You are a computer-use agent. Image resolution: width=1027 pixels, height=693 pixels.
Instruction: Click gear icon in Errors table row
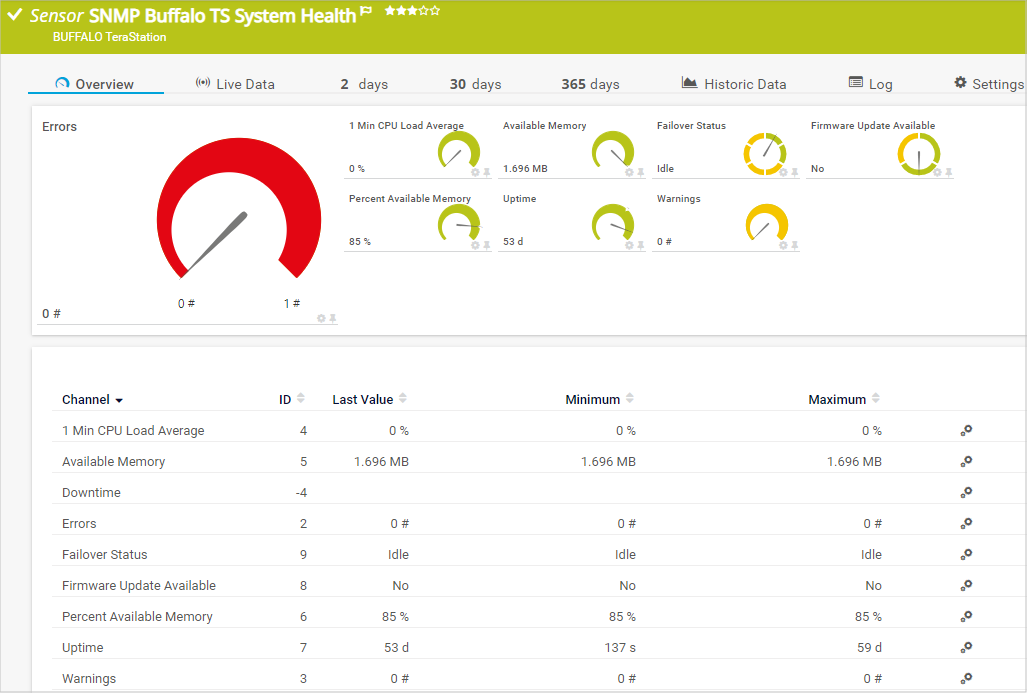tap(966, 523)
